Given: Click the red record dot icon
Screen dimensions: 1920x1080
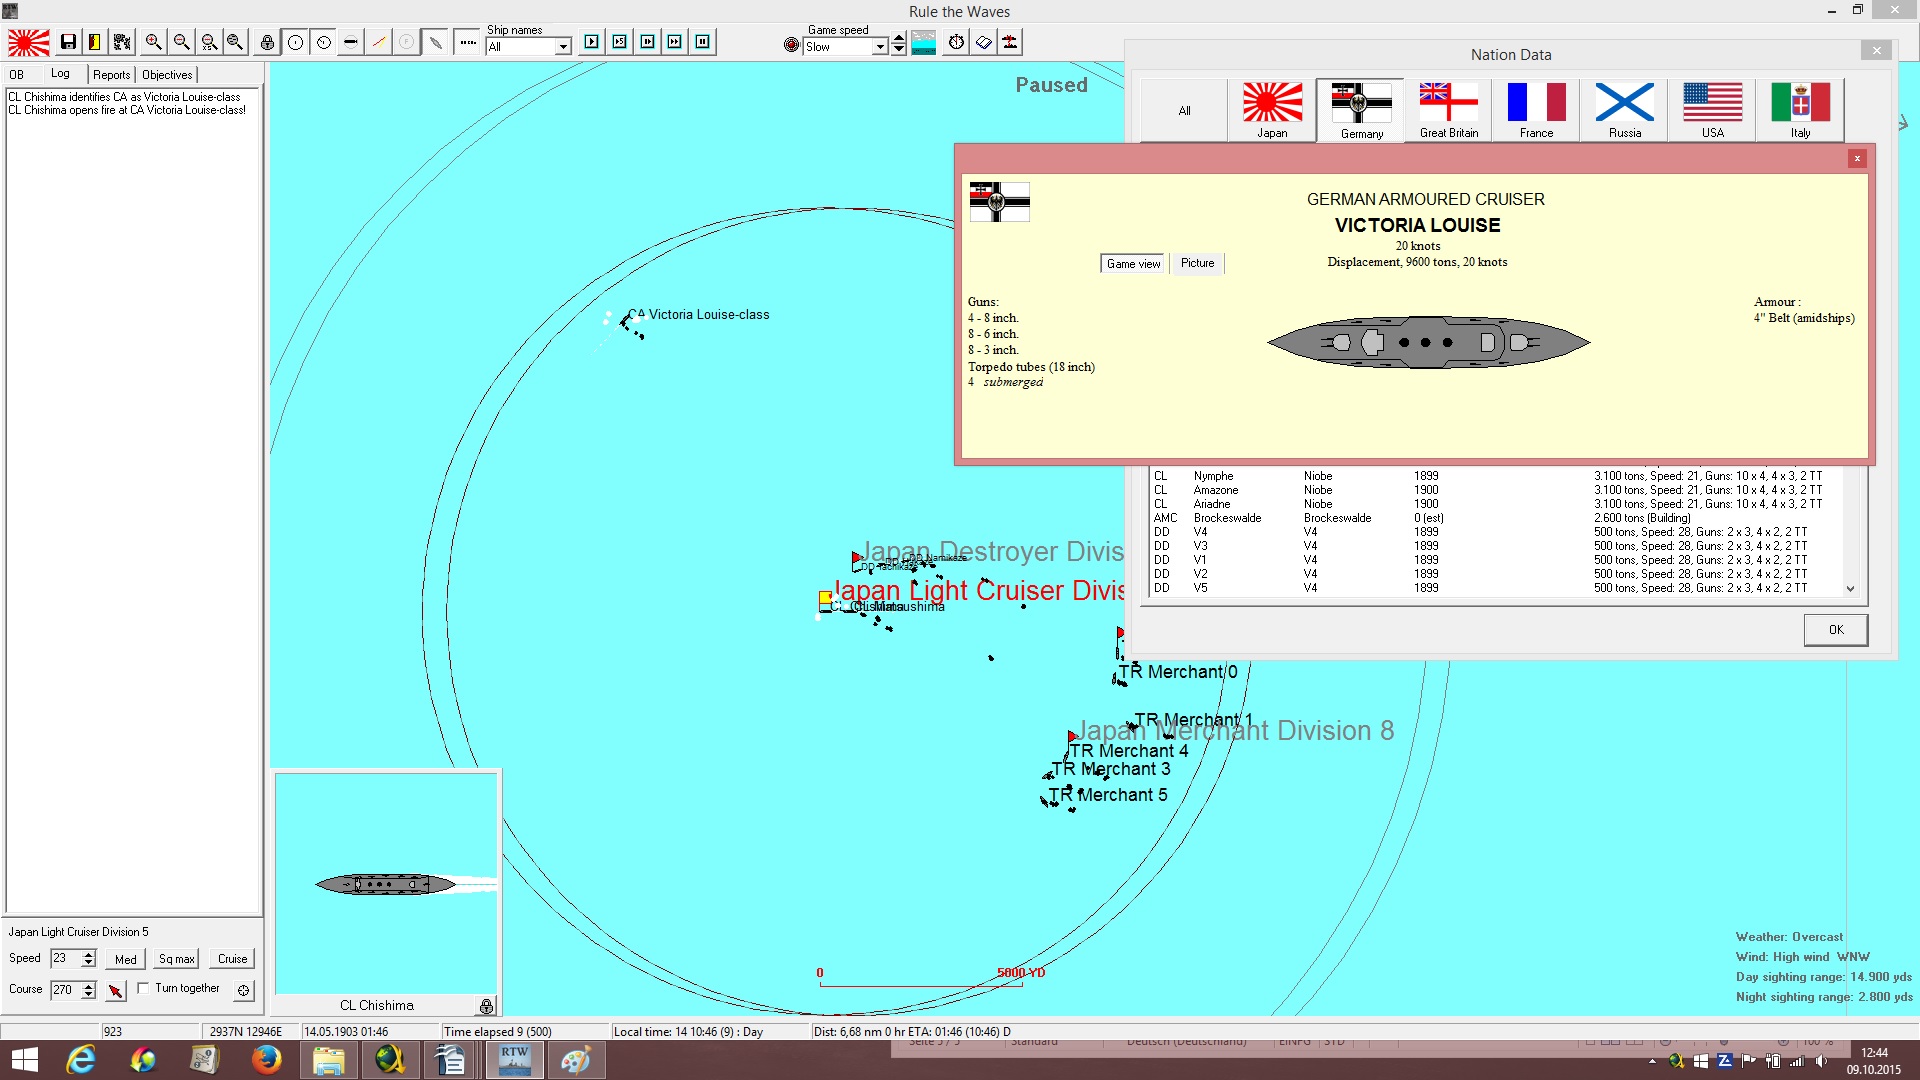Looking at the screenshot, I should [x=792, y=45].
